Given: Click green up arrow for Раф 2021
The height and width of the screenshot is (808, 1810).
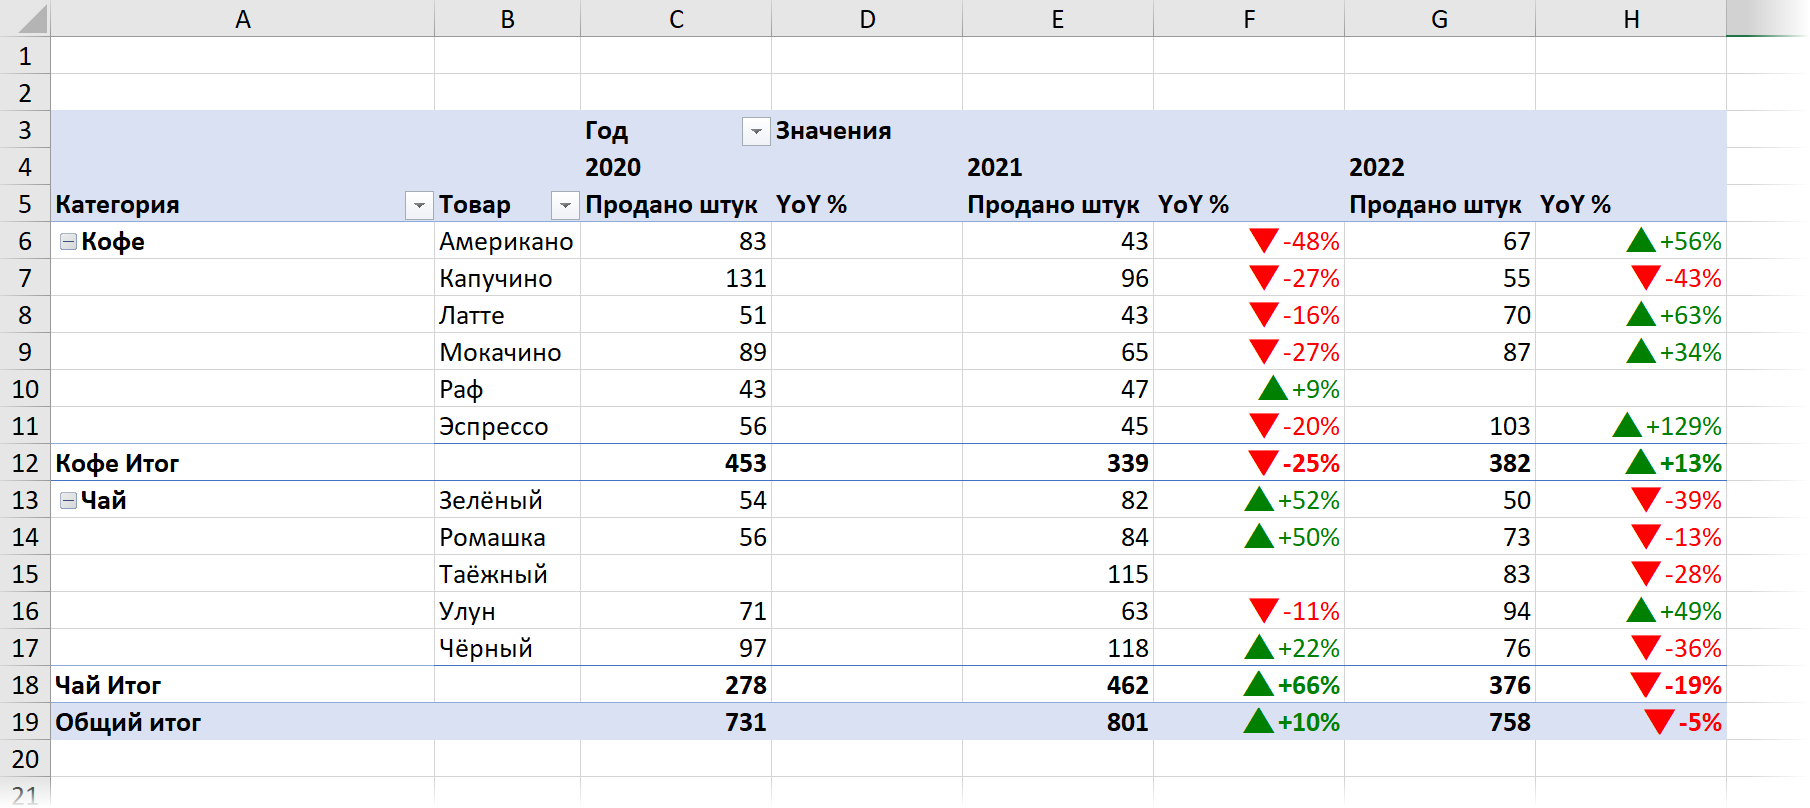Looking at the screenshot, I should tap(1272, 388).
